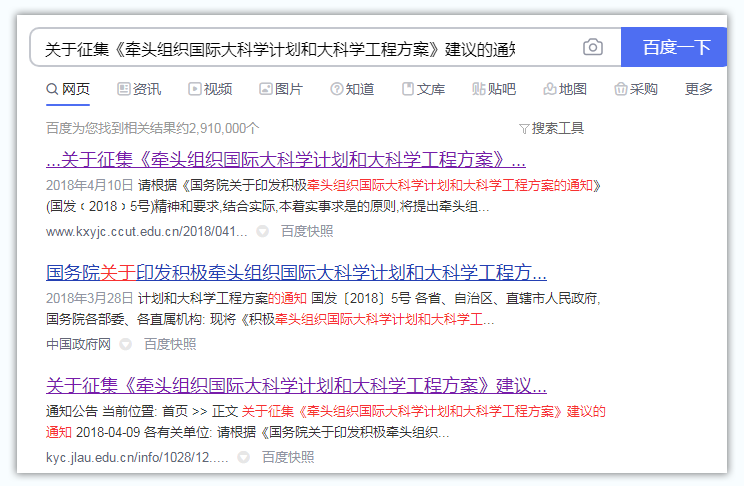Click the 百度一下 search button
Screen dimensions: 744x486
point(674,47)
